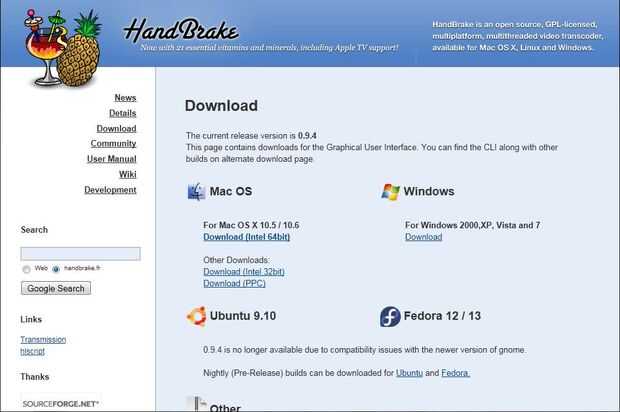This screenshot has height=412, width=620.
Task: Select the handbrake.fr search radio button
Action: coord(56,269)
